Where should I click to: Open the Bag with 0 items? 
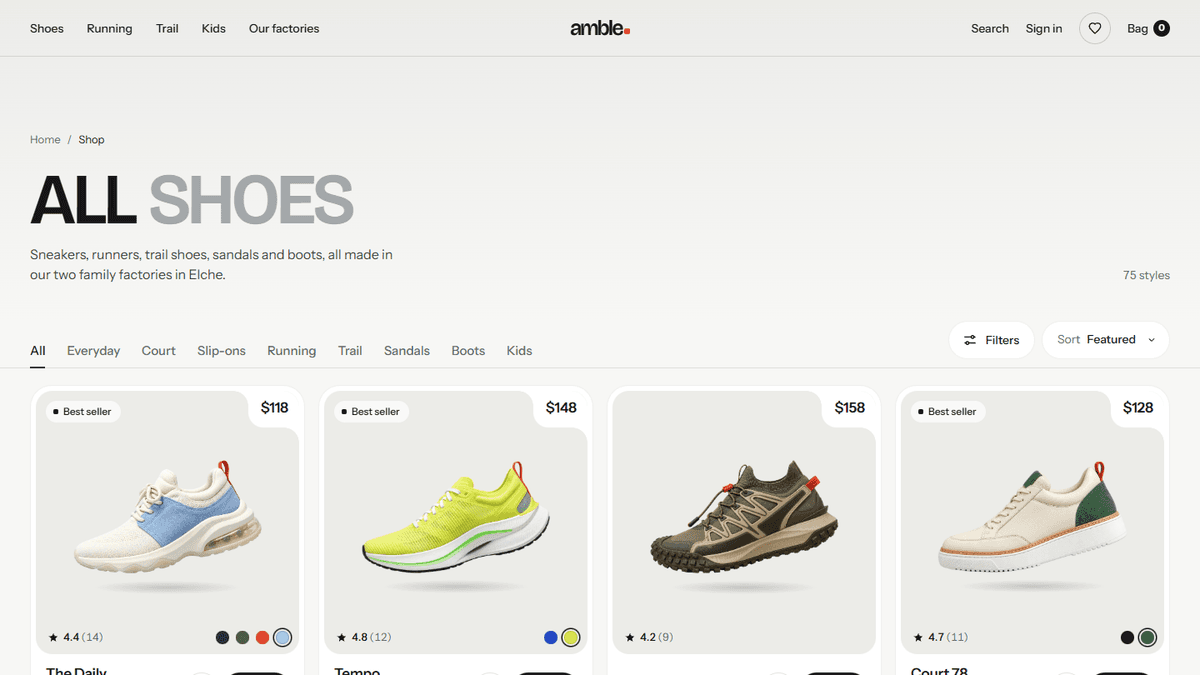[1148, 28]
